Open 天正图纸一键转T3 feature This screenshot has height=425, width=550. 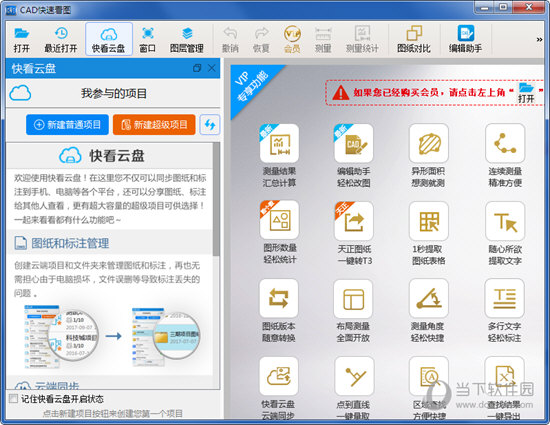coord(354,233)
